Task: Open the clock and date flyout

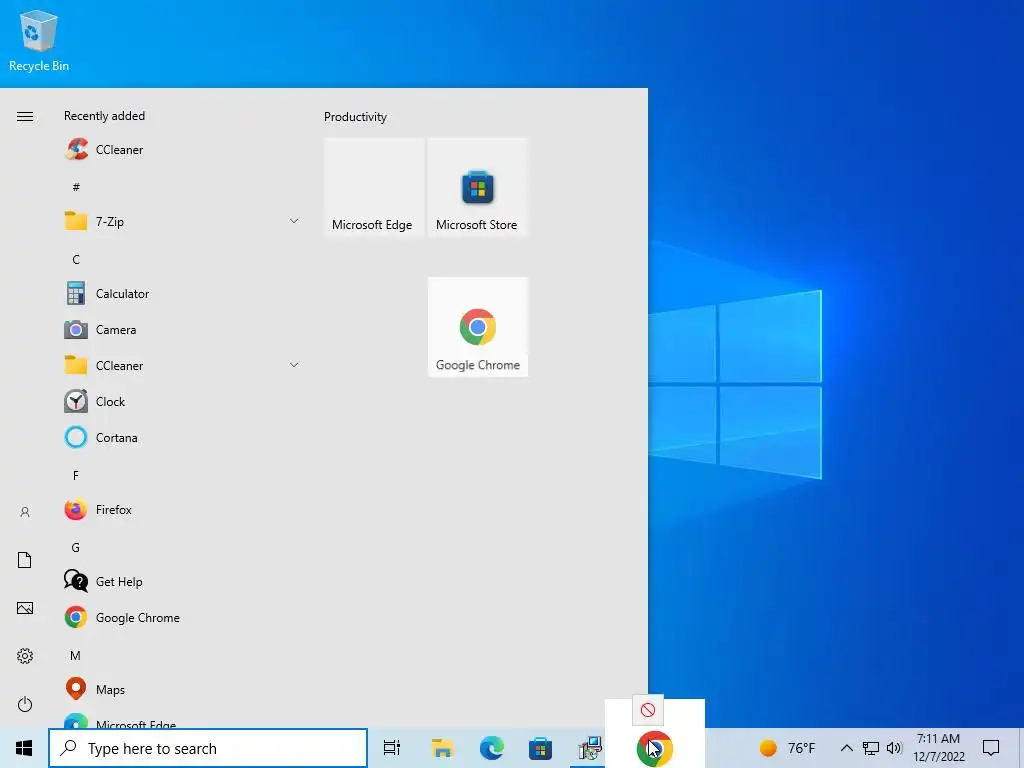Action: (x=938, y=748)
